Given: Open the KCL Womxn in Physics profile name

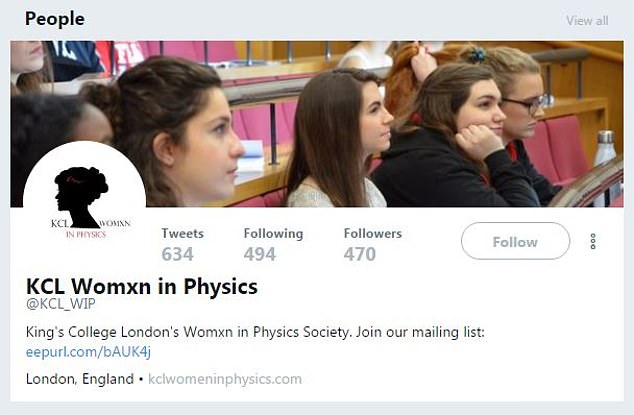Looking at the screenshot, I should click(x=141, y=287).
